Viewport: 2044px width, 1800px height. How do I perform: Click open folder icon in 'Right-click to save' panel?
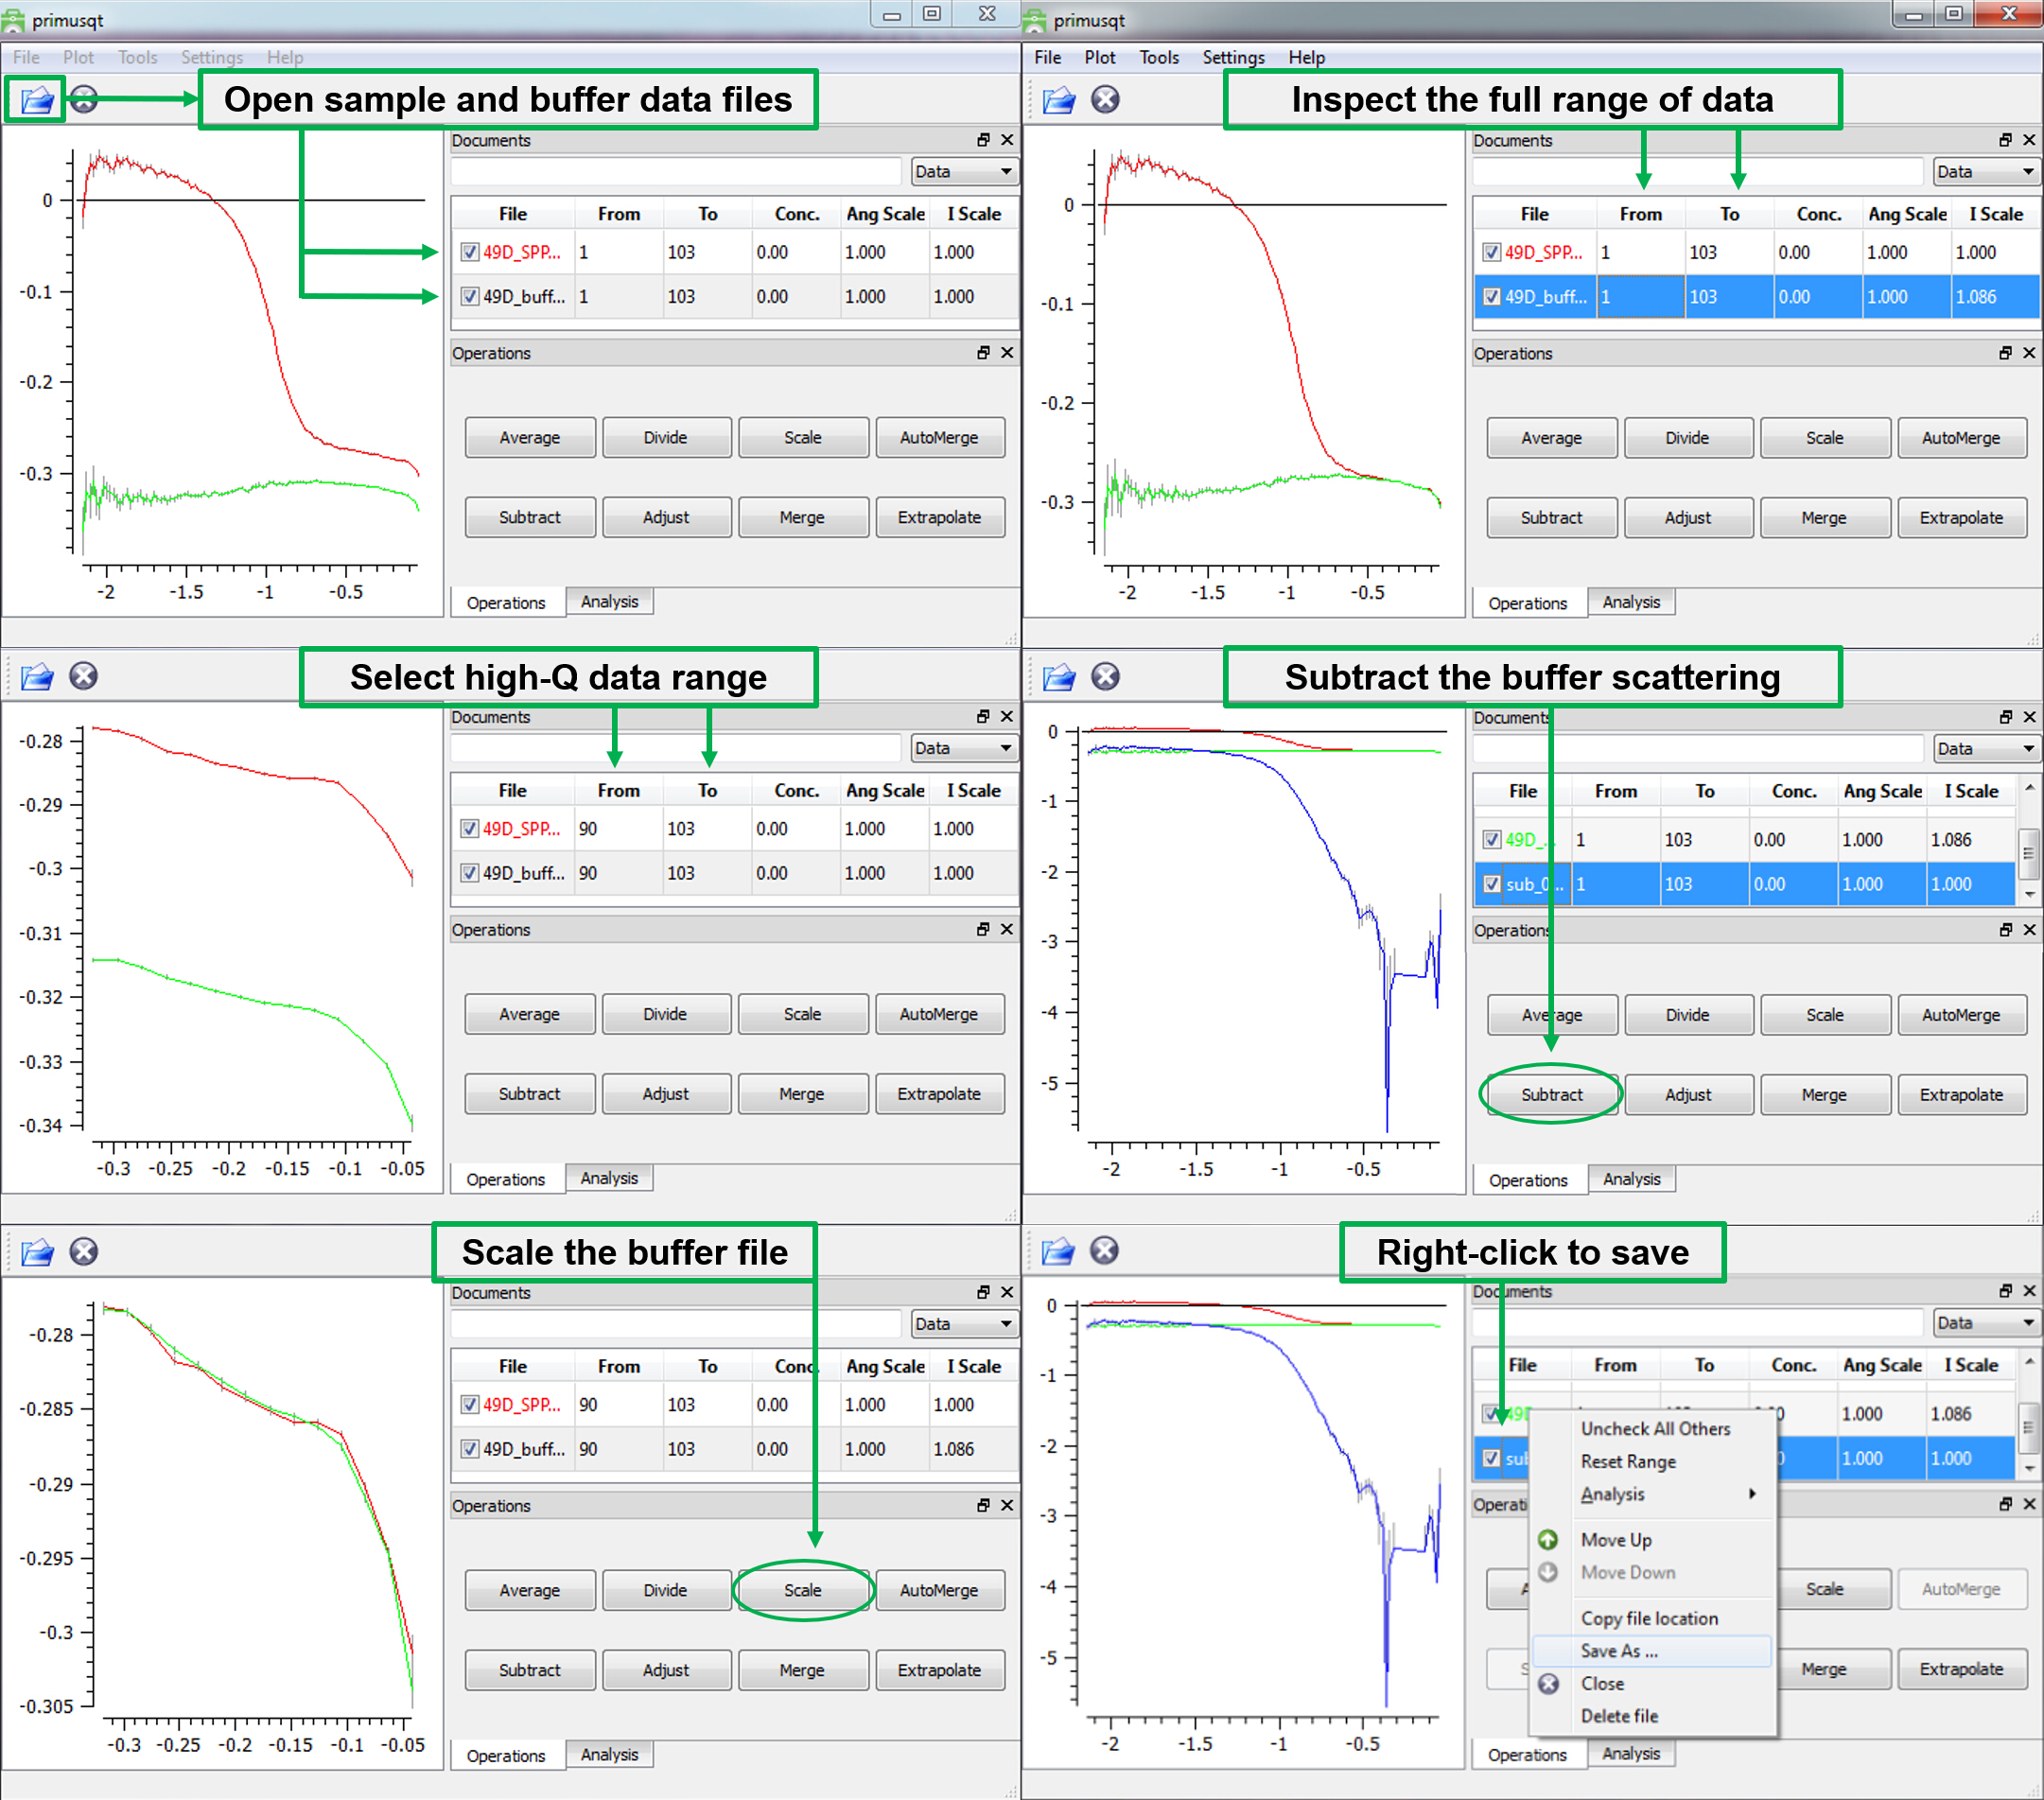coord(1058,1251)
